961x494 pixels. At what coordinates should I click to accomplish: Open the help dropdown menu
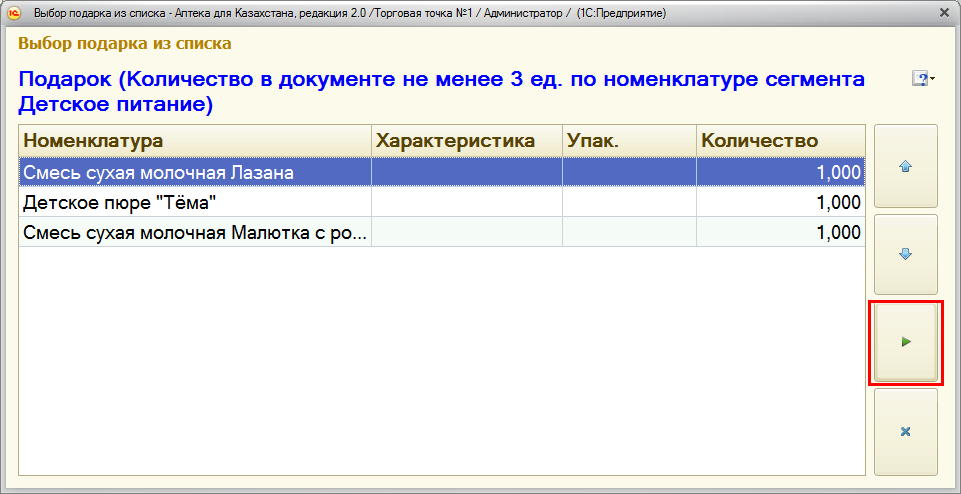(923, 78)
